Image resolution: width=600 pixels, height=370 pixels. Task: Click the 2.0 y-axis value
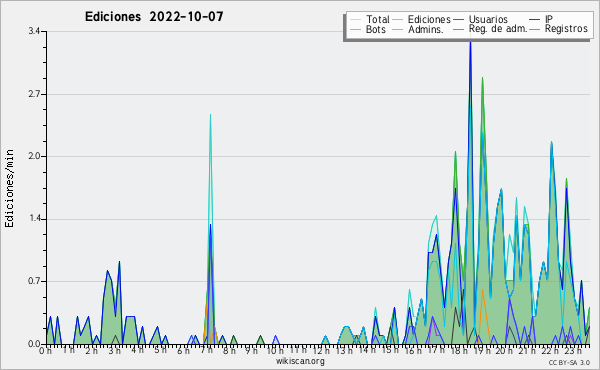click(34, 156)
